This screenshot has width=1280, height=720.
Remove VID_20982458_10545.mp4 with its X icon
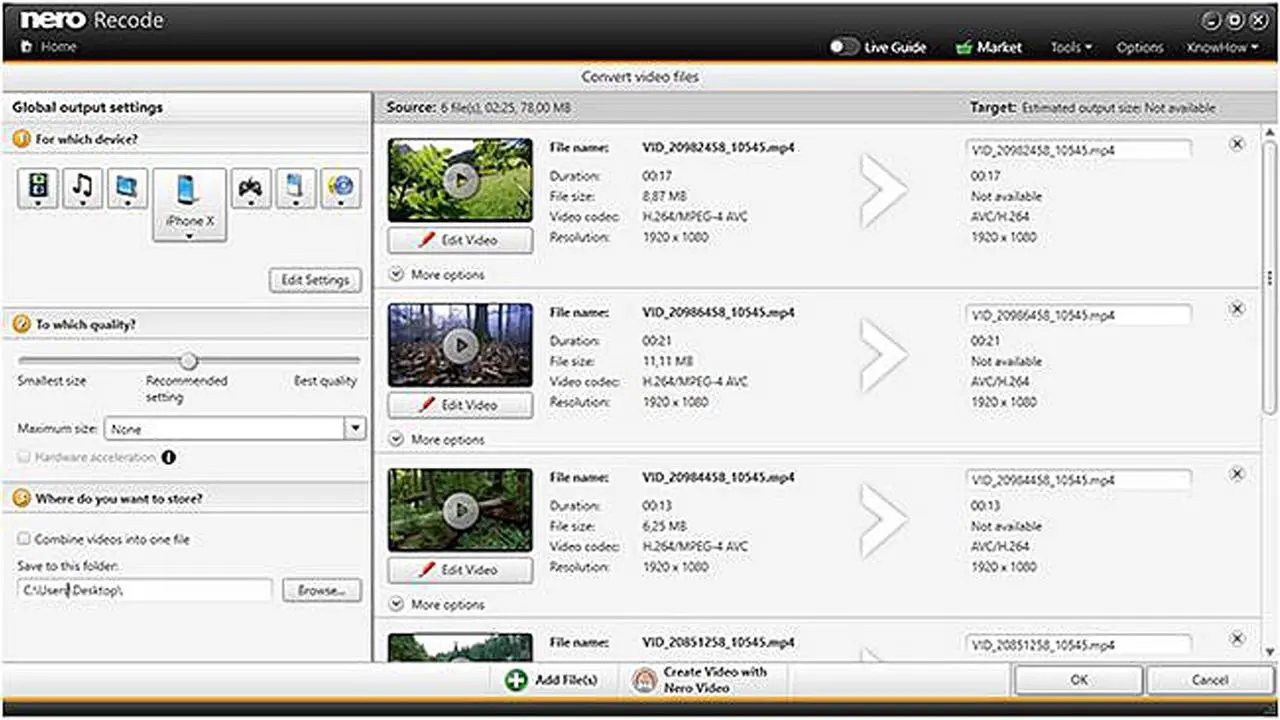[x=1237, y=144]
